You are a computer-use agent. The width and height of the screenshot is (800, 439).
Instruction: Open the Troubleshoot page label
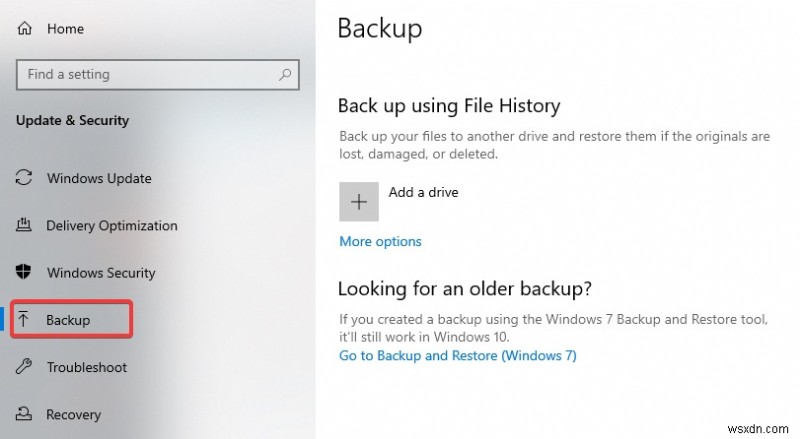[x=87, y=367]
